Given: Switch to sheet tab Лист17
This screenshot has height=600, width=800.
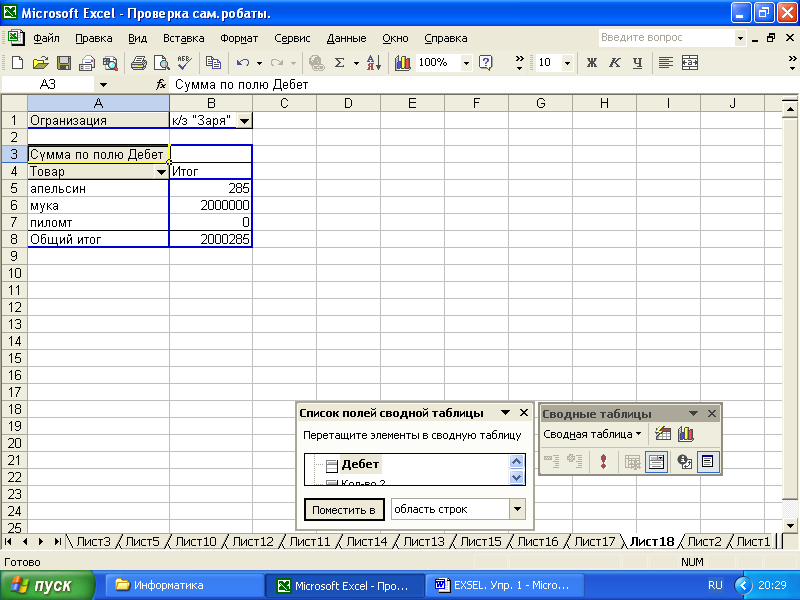Looking at the screenshot, I should [594, 541].
